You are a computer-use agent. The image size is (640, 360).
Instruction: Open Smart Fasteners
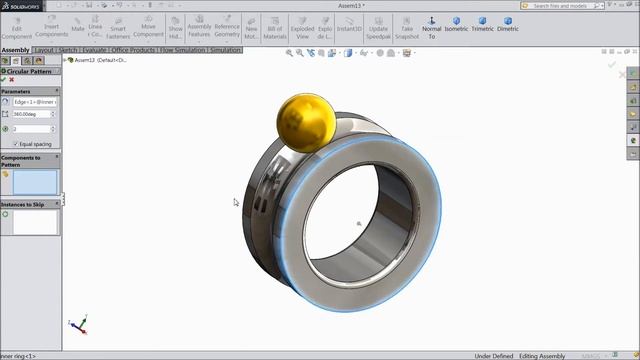tap(118, 28)
